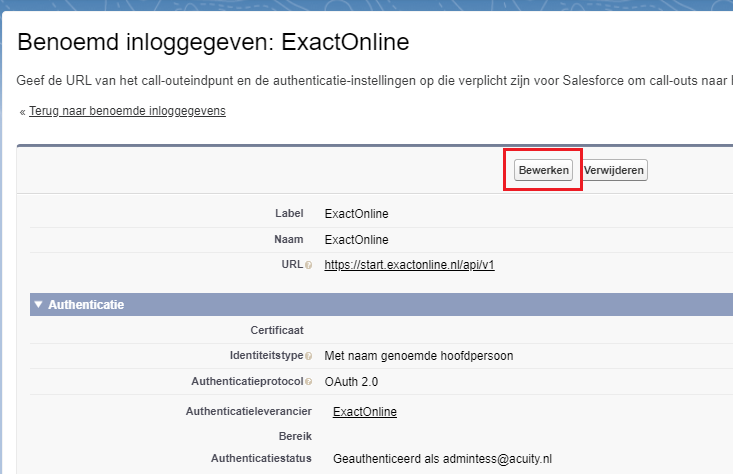Open the ExactOnline Authenticatieleverancier link

click(365, 411)
